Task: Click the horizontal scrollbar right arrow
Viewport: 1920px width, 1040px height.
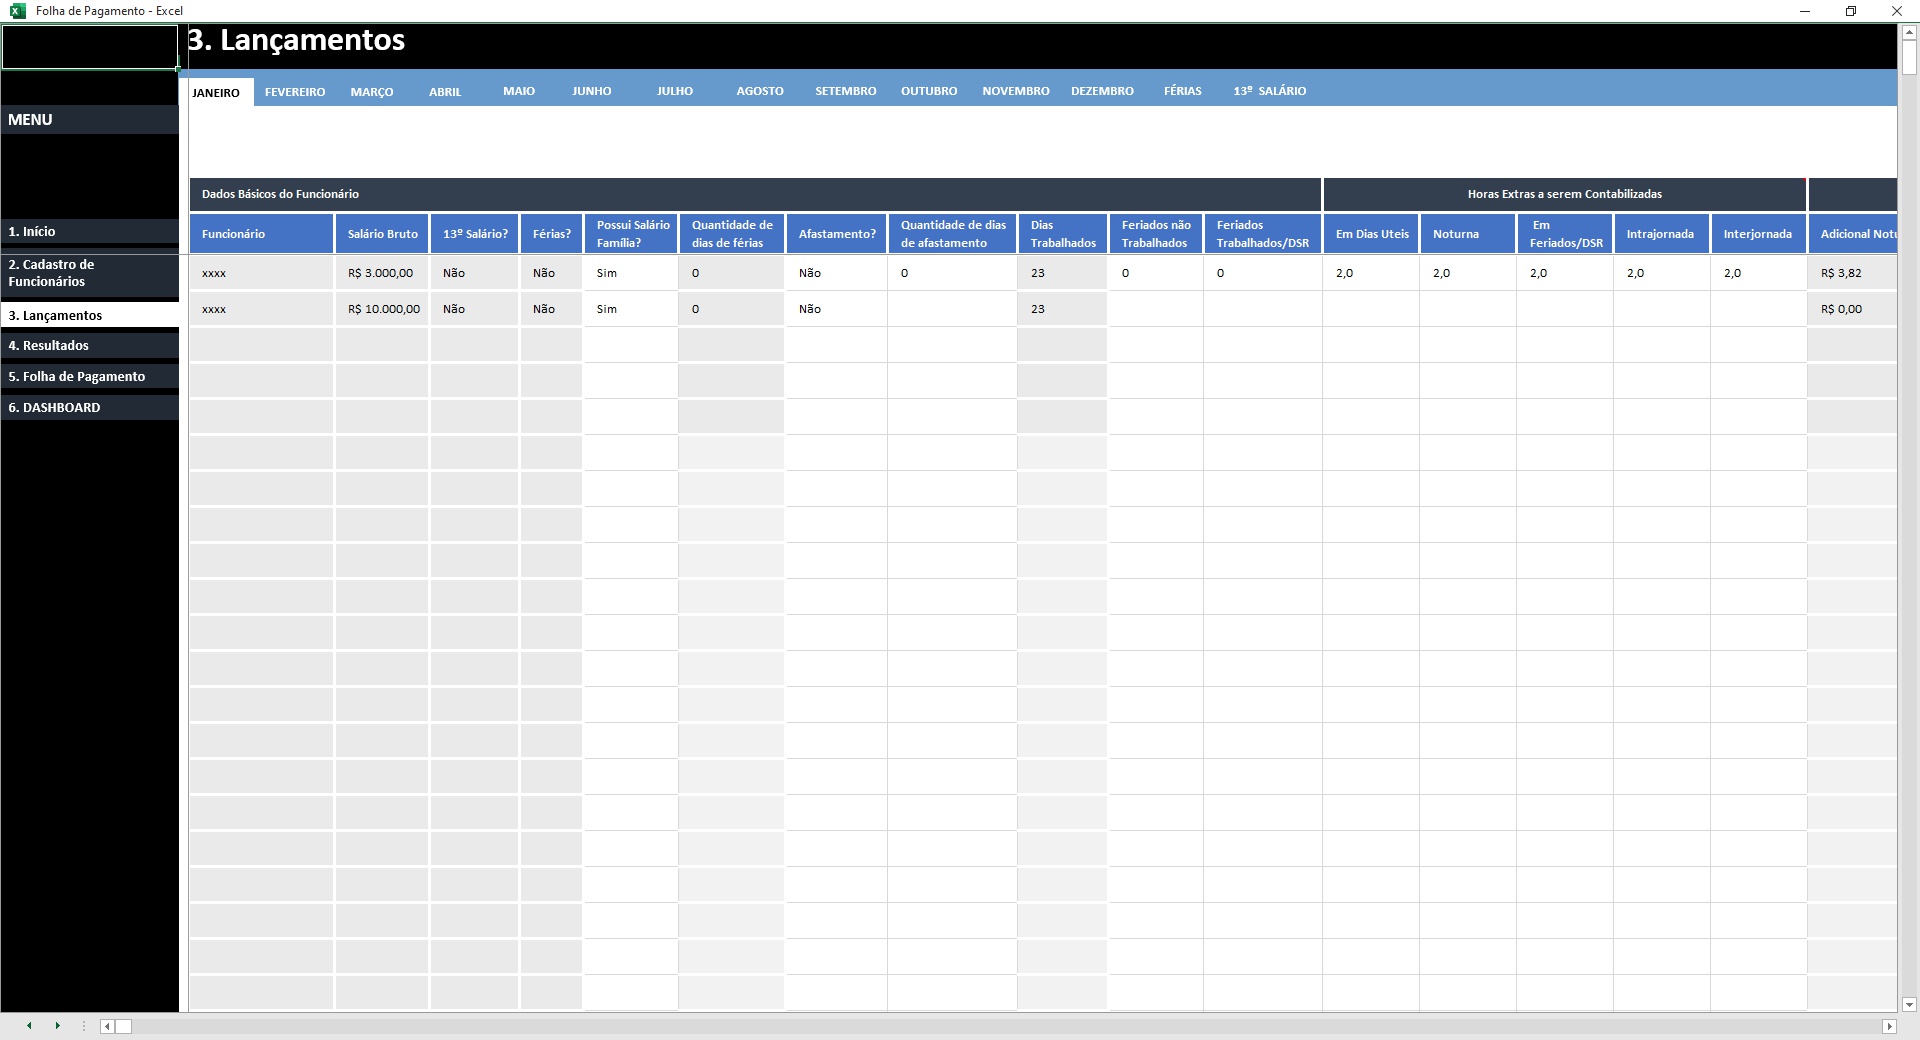Action: pos(1889,1026)
